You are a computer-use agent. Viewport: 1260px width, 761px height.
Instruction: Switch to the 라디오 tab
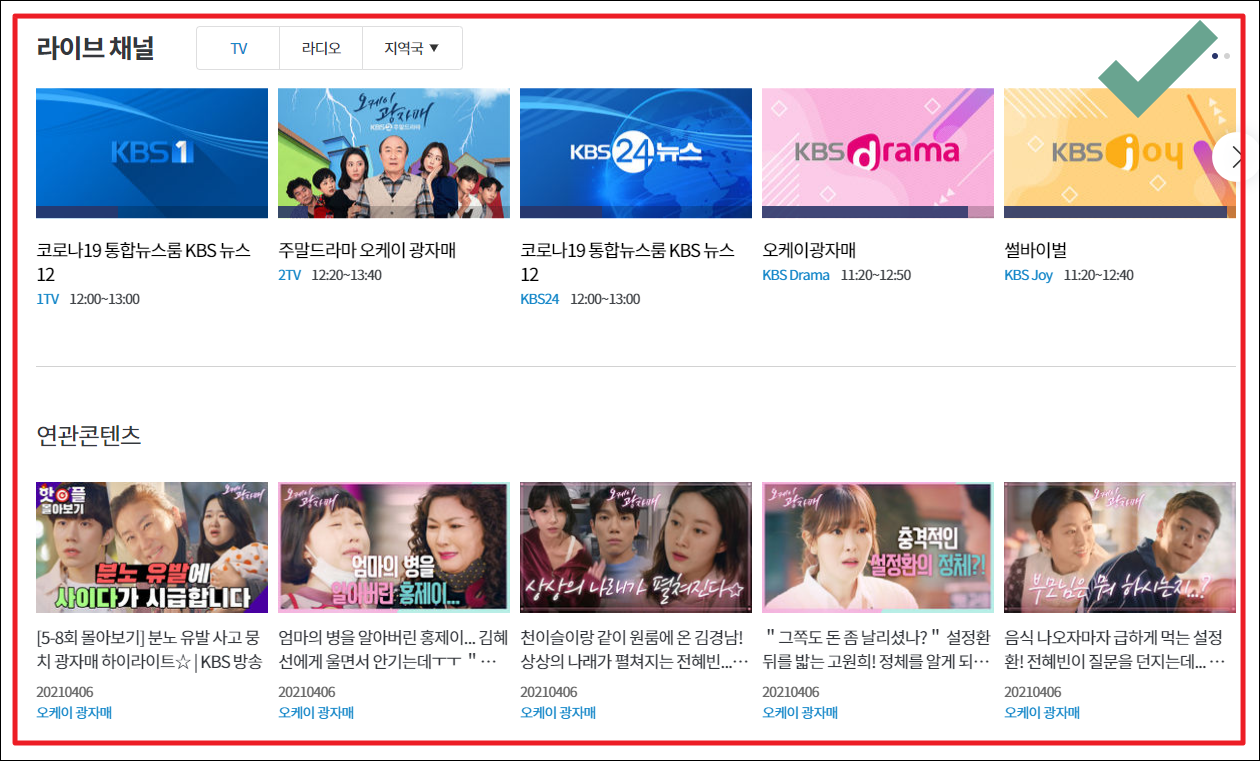tap(321, 48)
